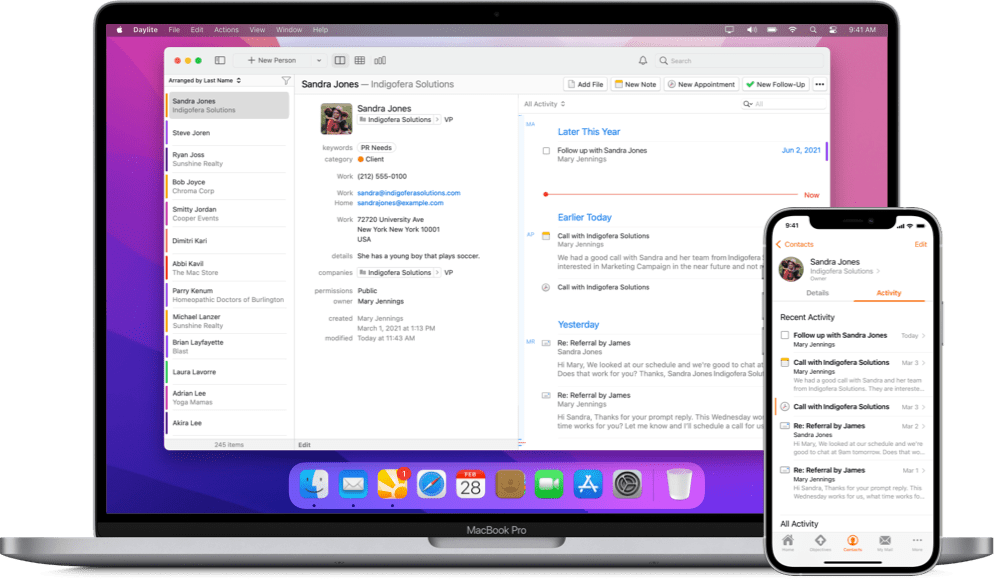Image resolution: width=994 pixels, height=580 pixels.
Task: Open the Trash in the Dock
Action: (x=679, y=485)
